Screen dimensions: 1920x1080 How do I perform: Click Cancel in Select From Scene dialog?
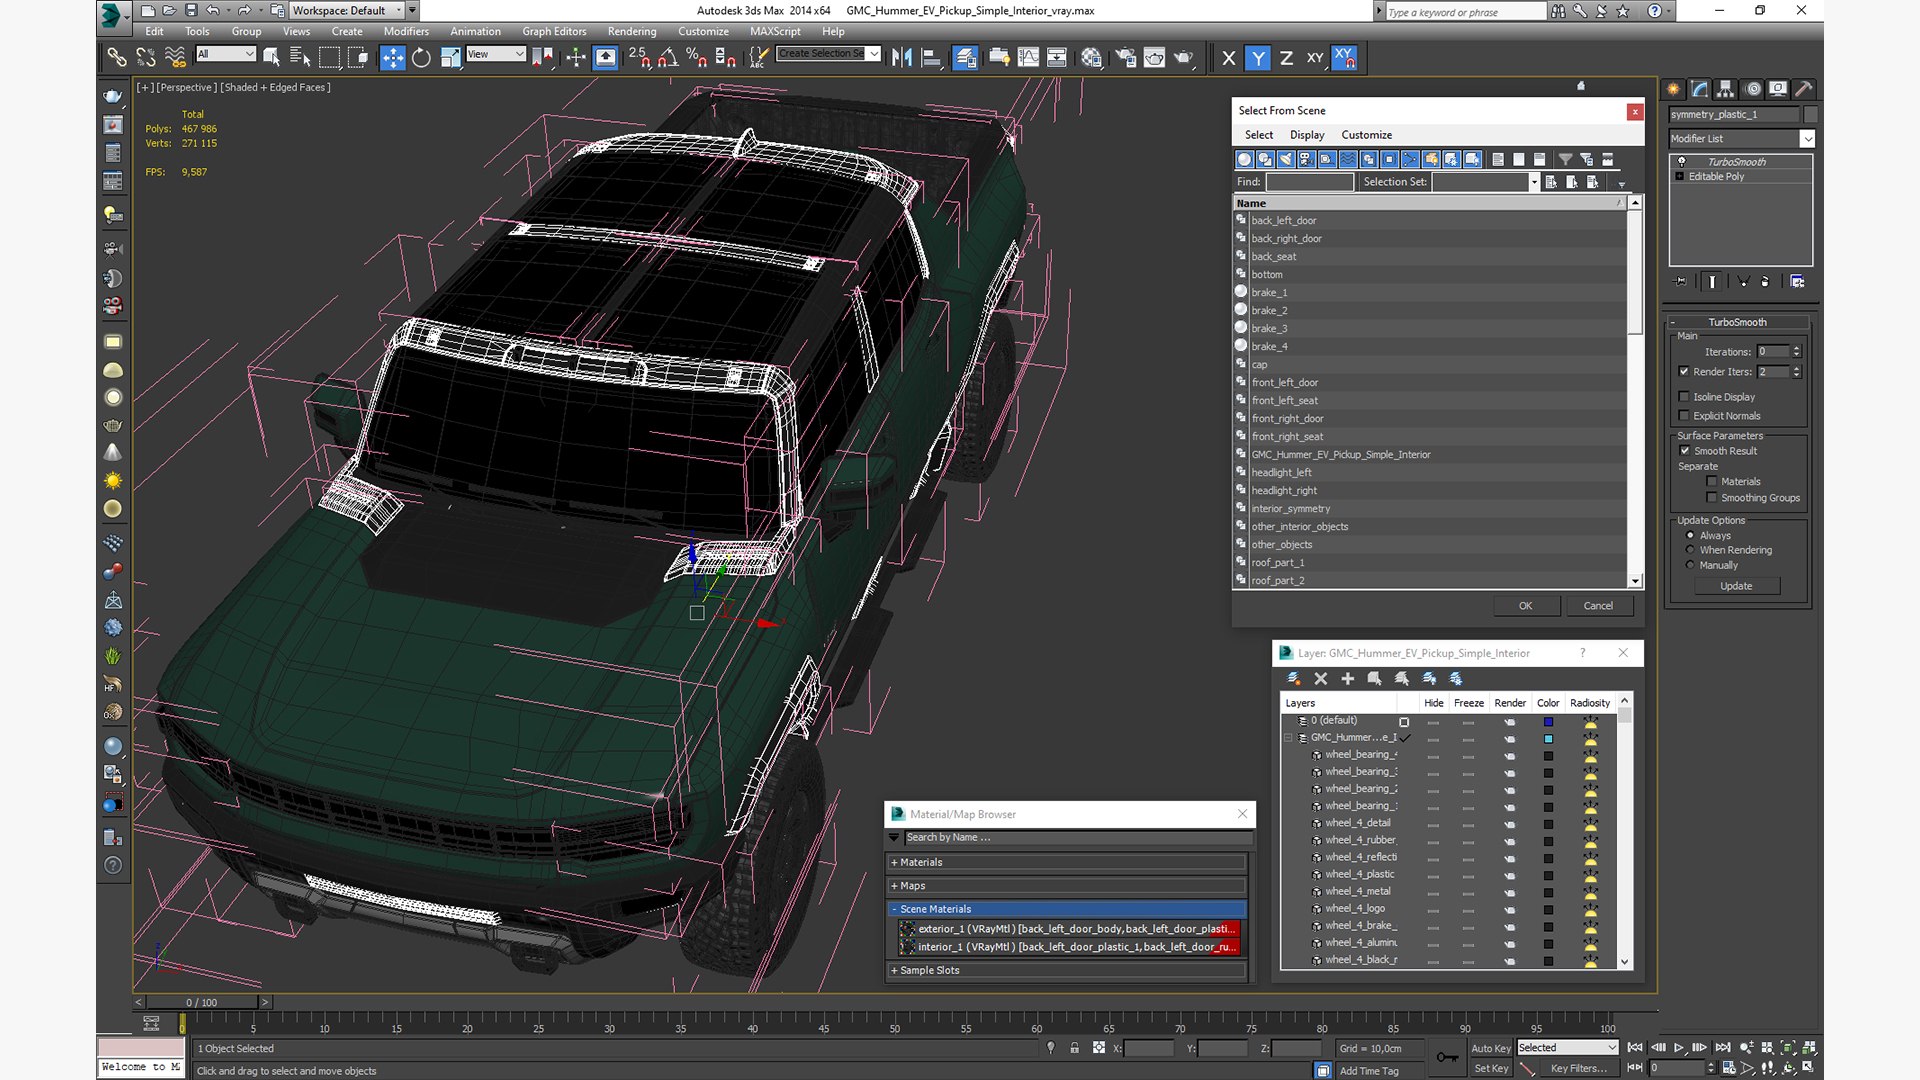click(x=1598, y=606)
